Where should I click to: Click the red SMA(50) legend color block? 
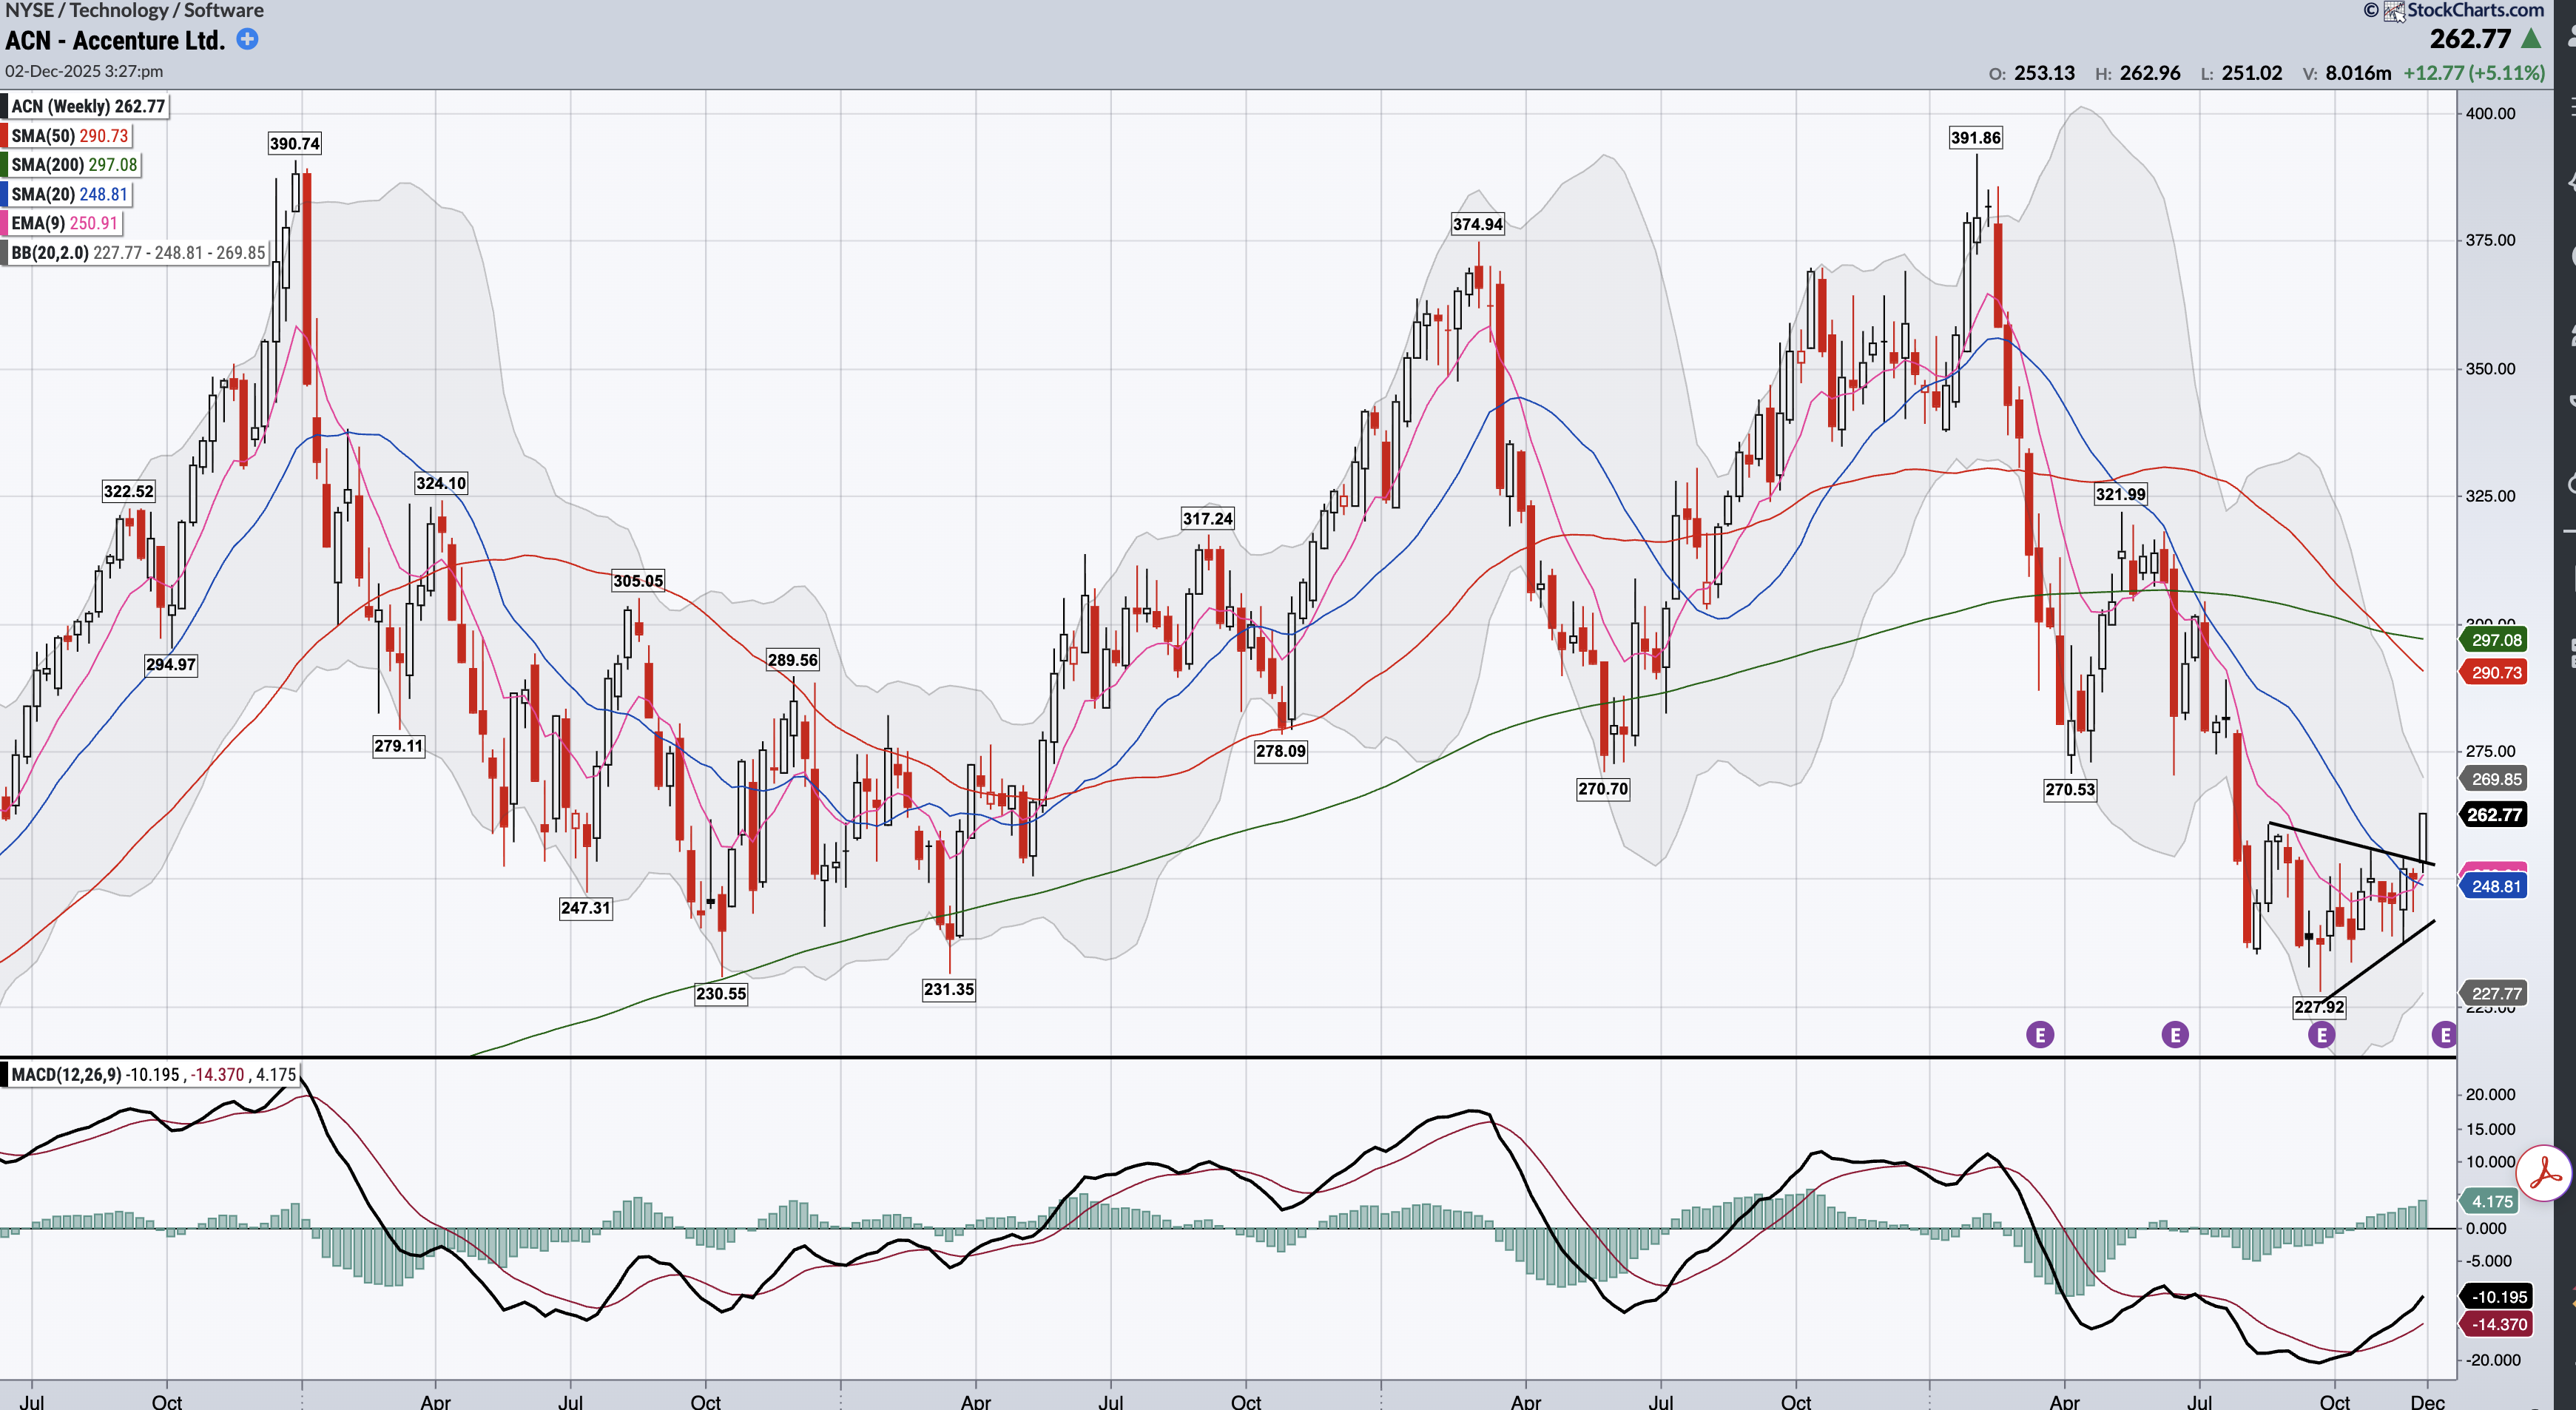(x=5, y=136)
